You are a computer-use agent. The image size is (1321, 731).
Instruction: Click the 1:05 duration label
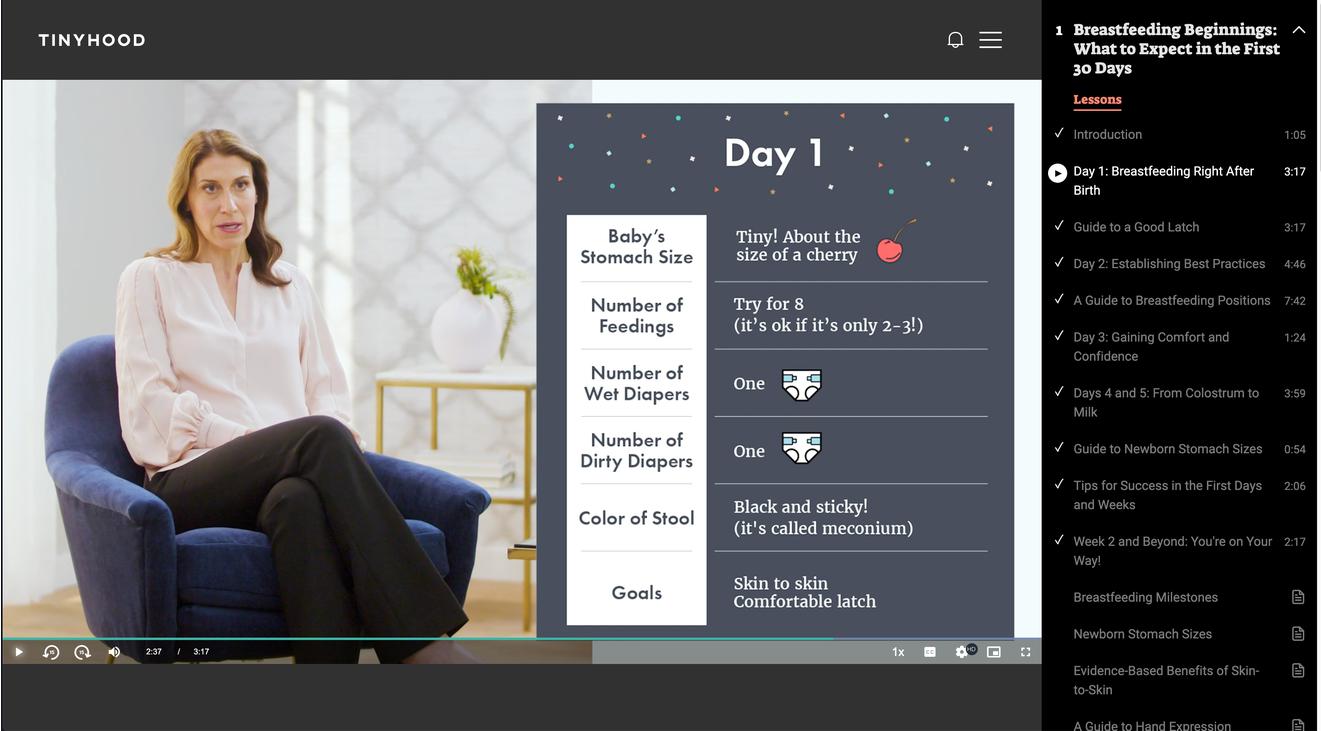point(1295,135)
